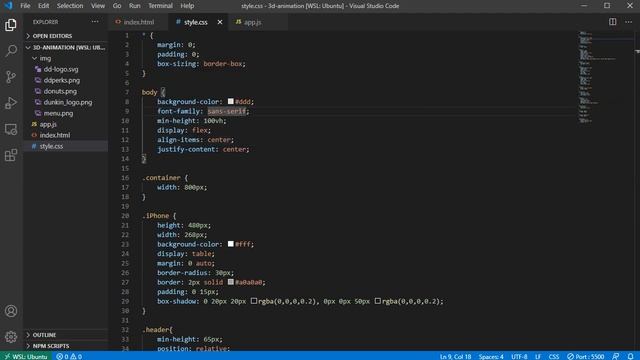
Task: Open the Selection menu
Action: click(x=70, y=6)
